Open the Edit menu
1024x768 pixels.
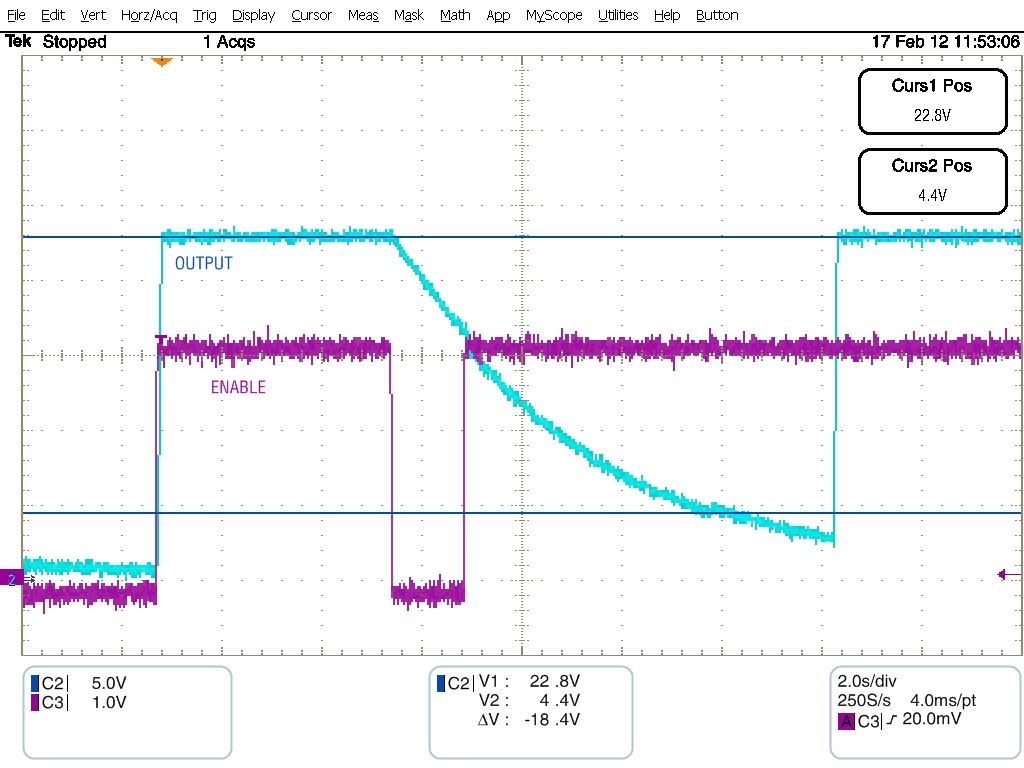[x=53, y=15]
